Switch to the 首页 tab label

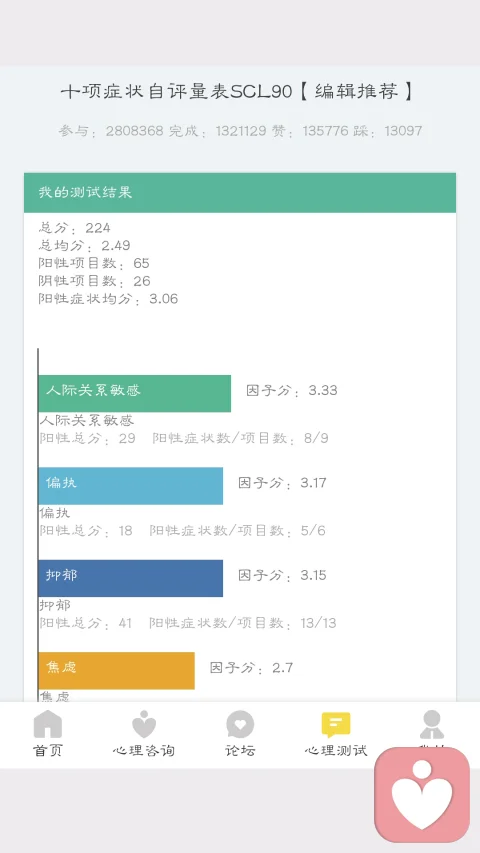pyautogui.click(x=48, y=751)
